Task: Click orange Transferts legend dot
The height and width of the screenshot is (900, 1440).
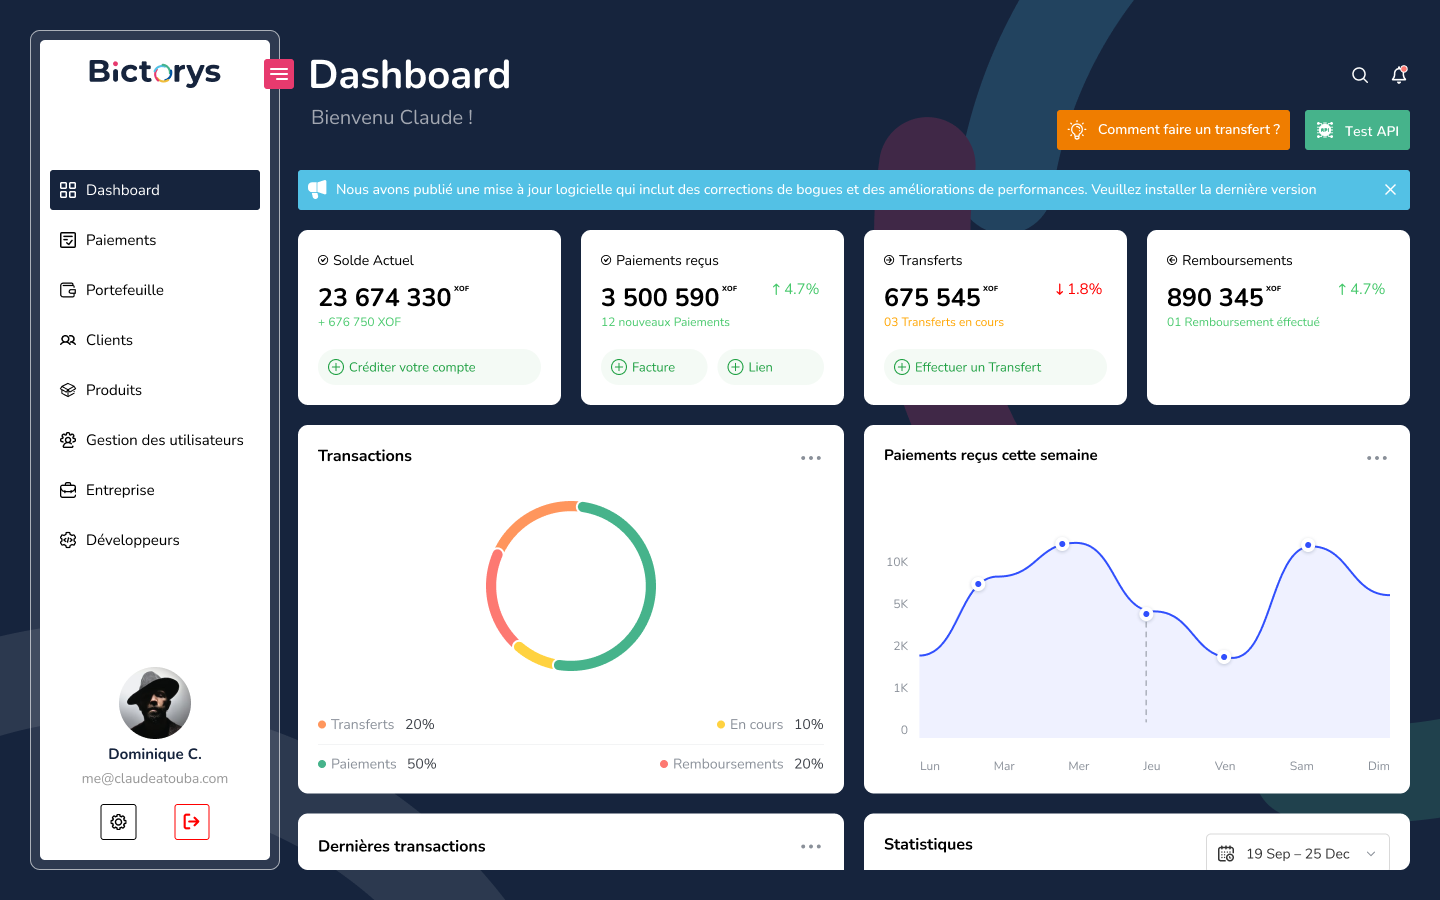Action: tap(322, 724)
